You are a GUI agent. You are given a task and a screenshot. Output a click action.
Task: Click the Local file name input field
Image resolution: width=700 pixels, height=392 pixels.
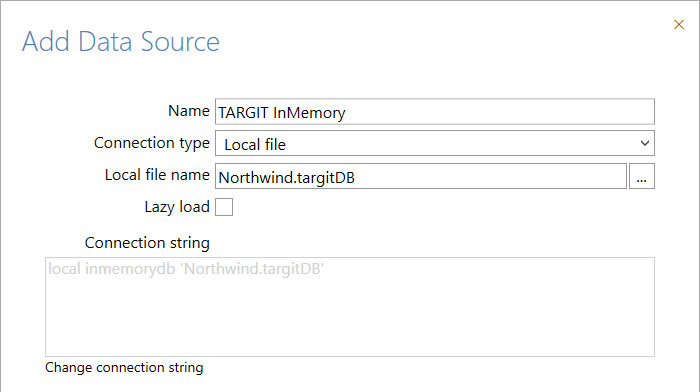[421, 176]
